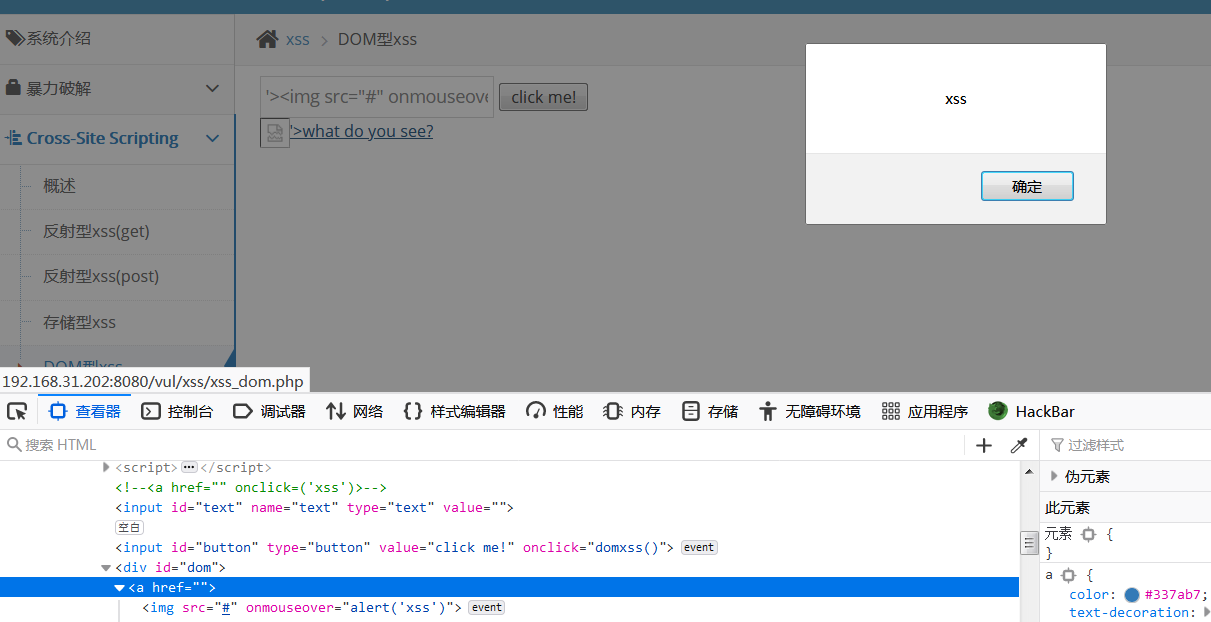The image size is (1211, 622).
Task: Collapse the Cross-Site Scripting menu
Action: 117,138
